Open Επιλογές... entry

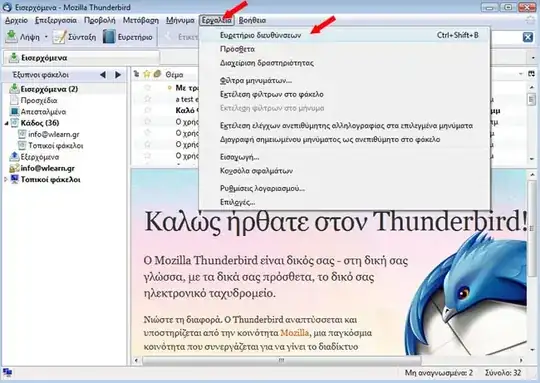[344, 202]
